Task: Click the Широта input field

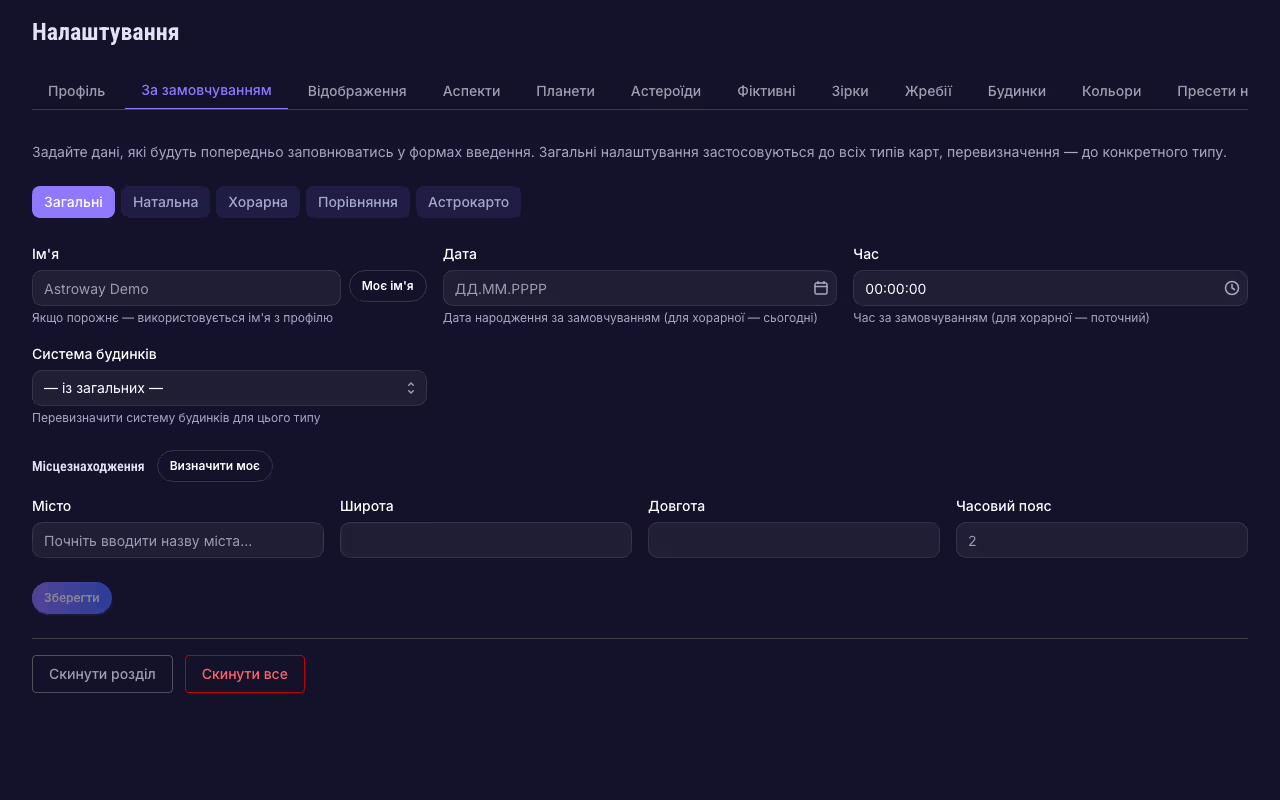Action: (485, 540)
